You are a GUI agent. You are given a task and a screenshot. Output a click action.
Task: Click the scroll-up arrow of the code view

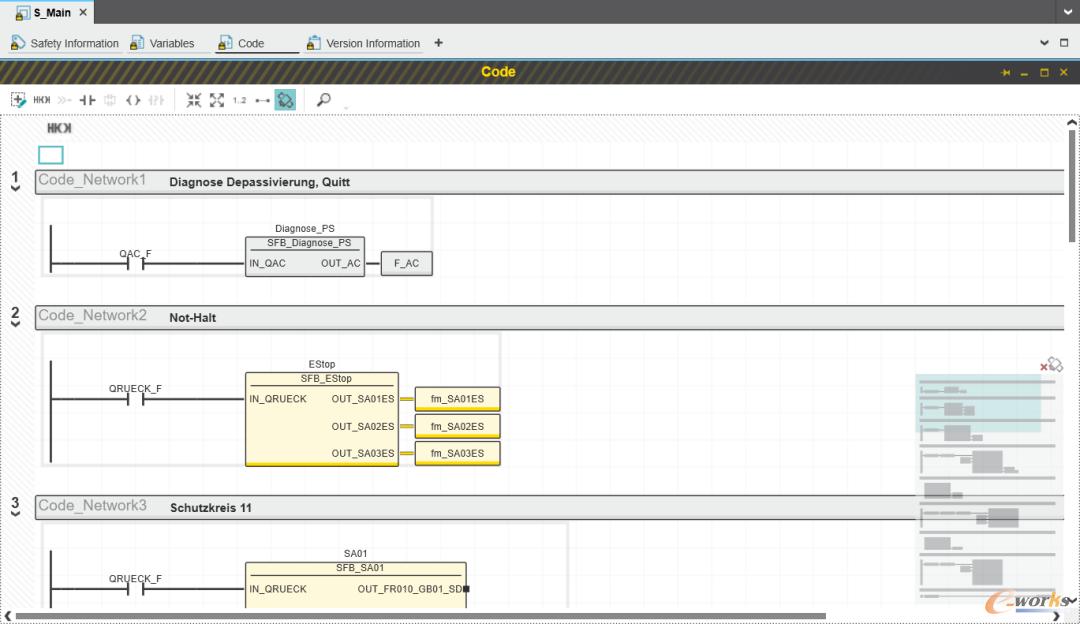tap(1072, 123)
